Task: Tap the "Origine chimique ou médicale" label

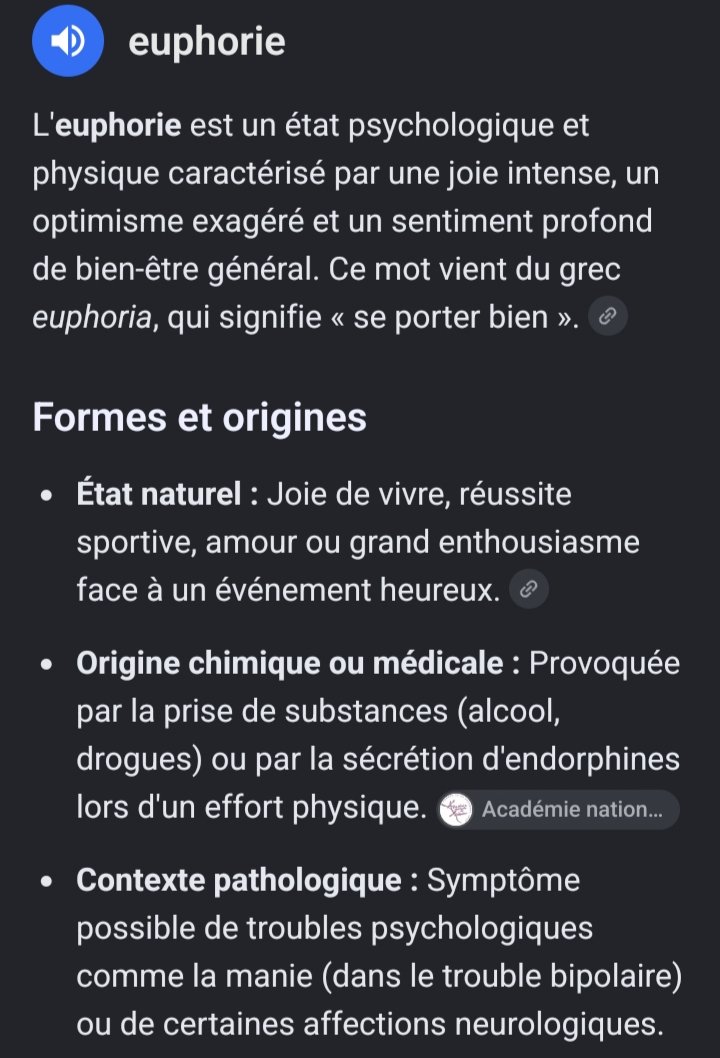Action: pyautogui.click(x=290, y=663)
